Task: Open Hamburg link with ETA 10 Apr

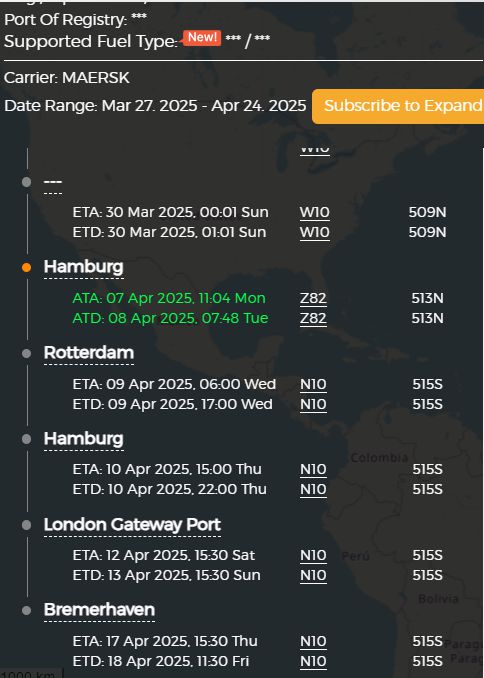Action: click(83, 438)
